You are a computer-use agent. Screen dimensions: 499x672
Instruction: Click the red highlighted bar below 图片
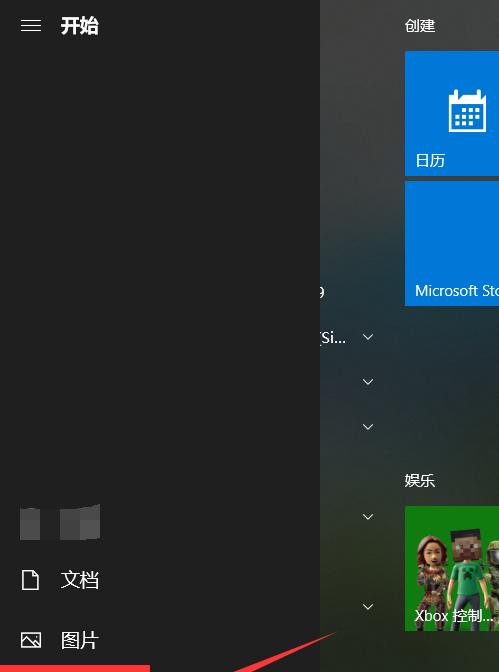tap(75, 668)
